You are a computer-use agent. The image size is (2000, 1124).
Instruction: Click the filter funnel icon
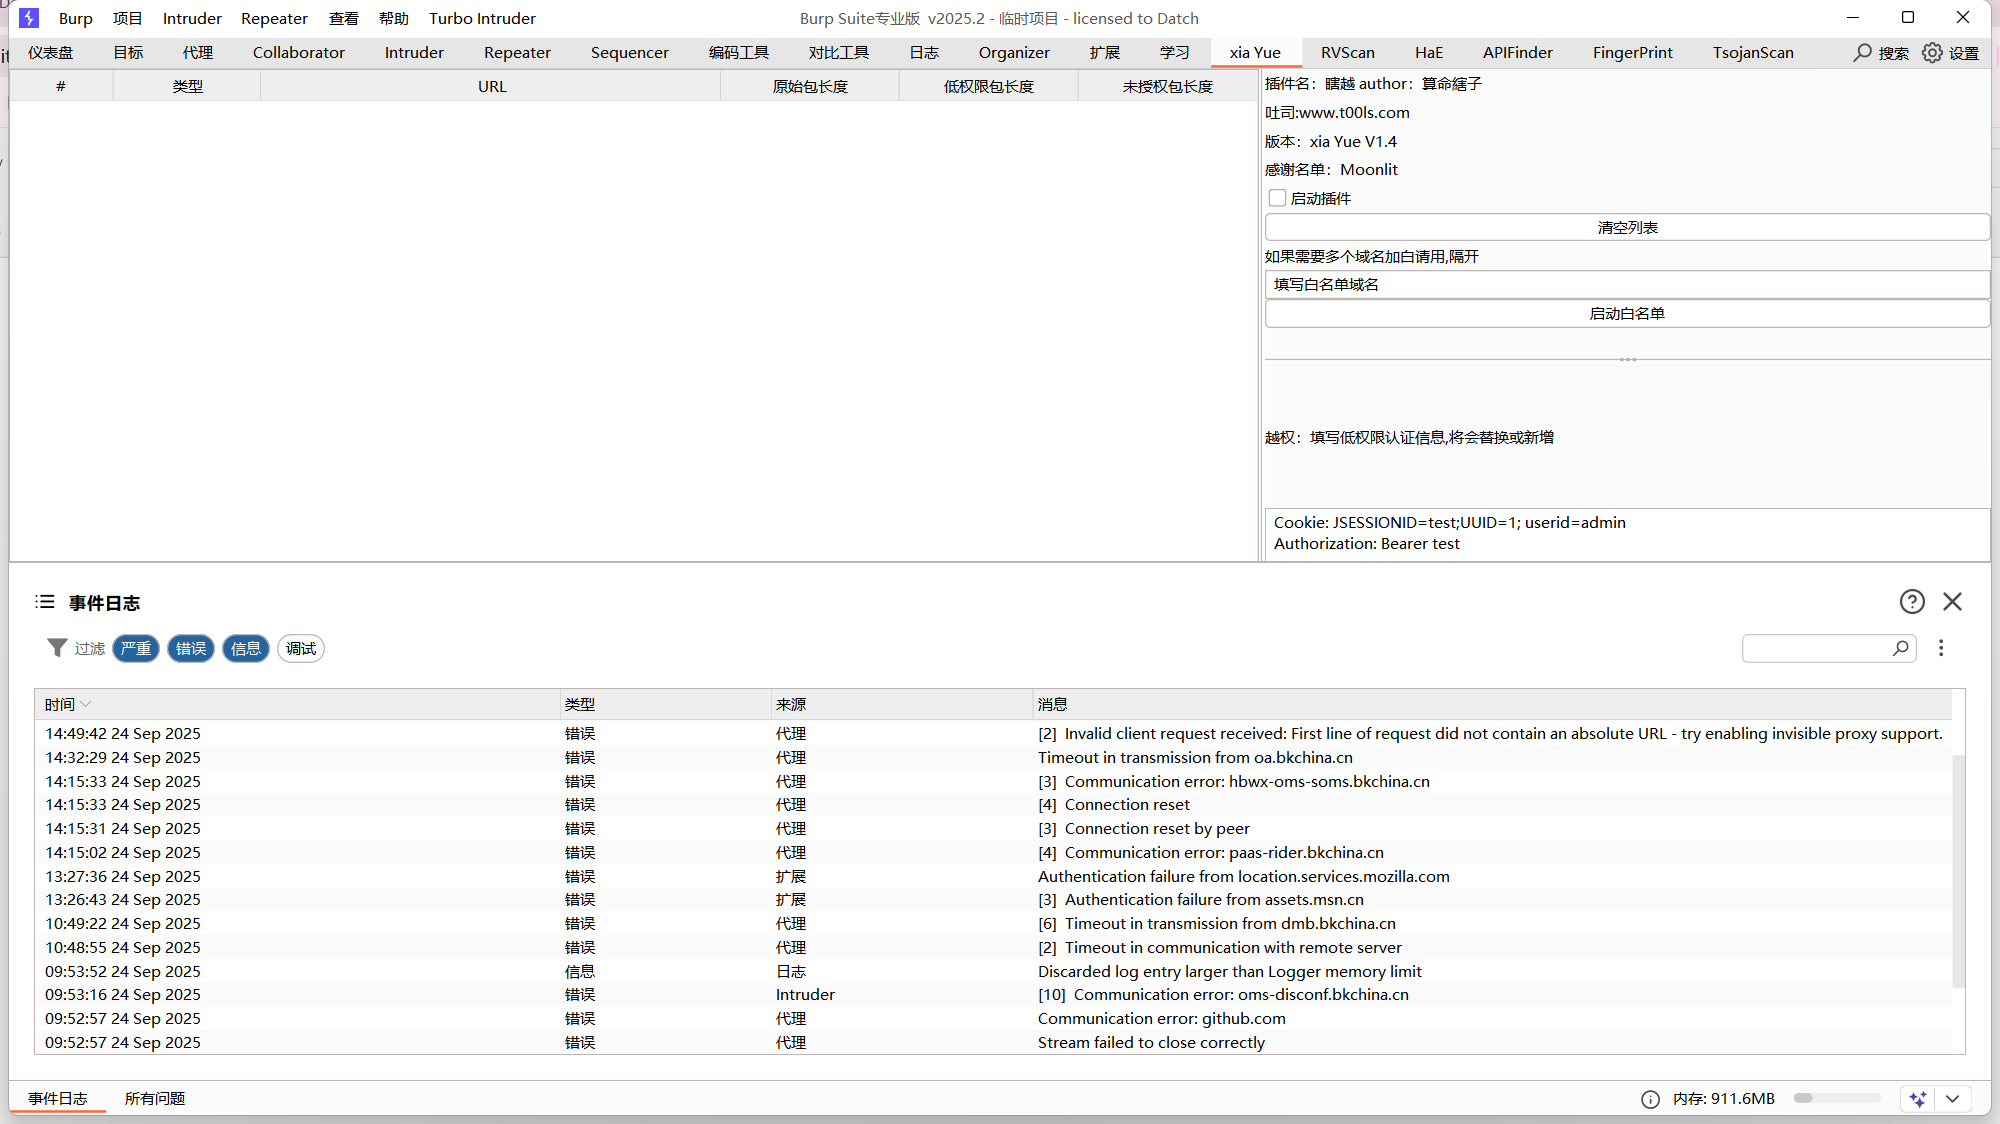point(57,648)
